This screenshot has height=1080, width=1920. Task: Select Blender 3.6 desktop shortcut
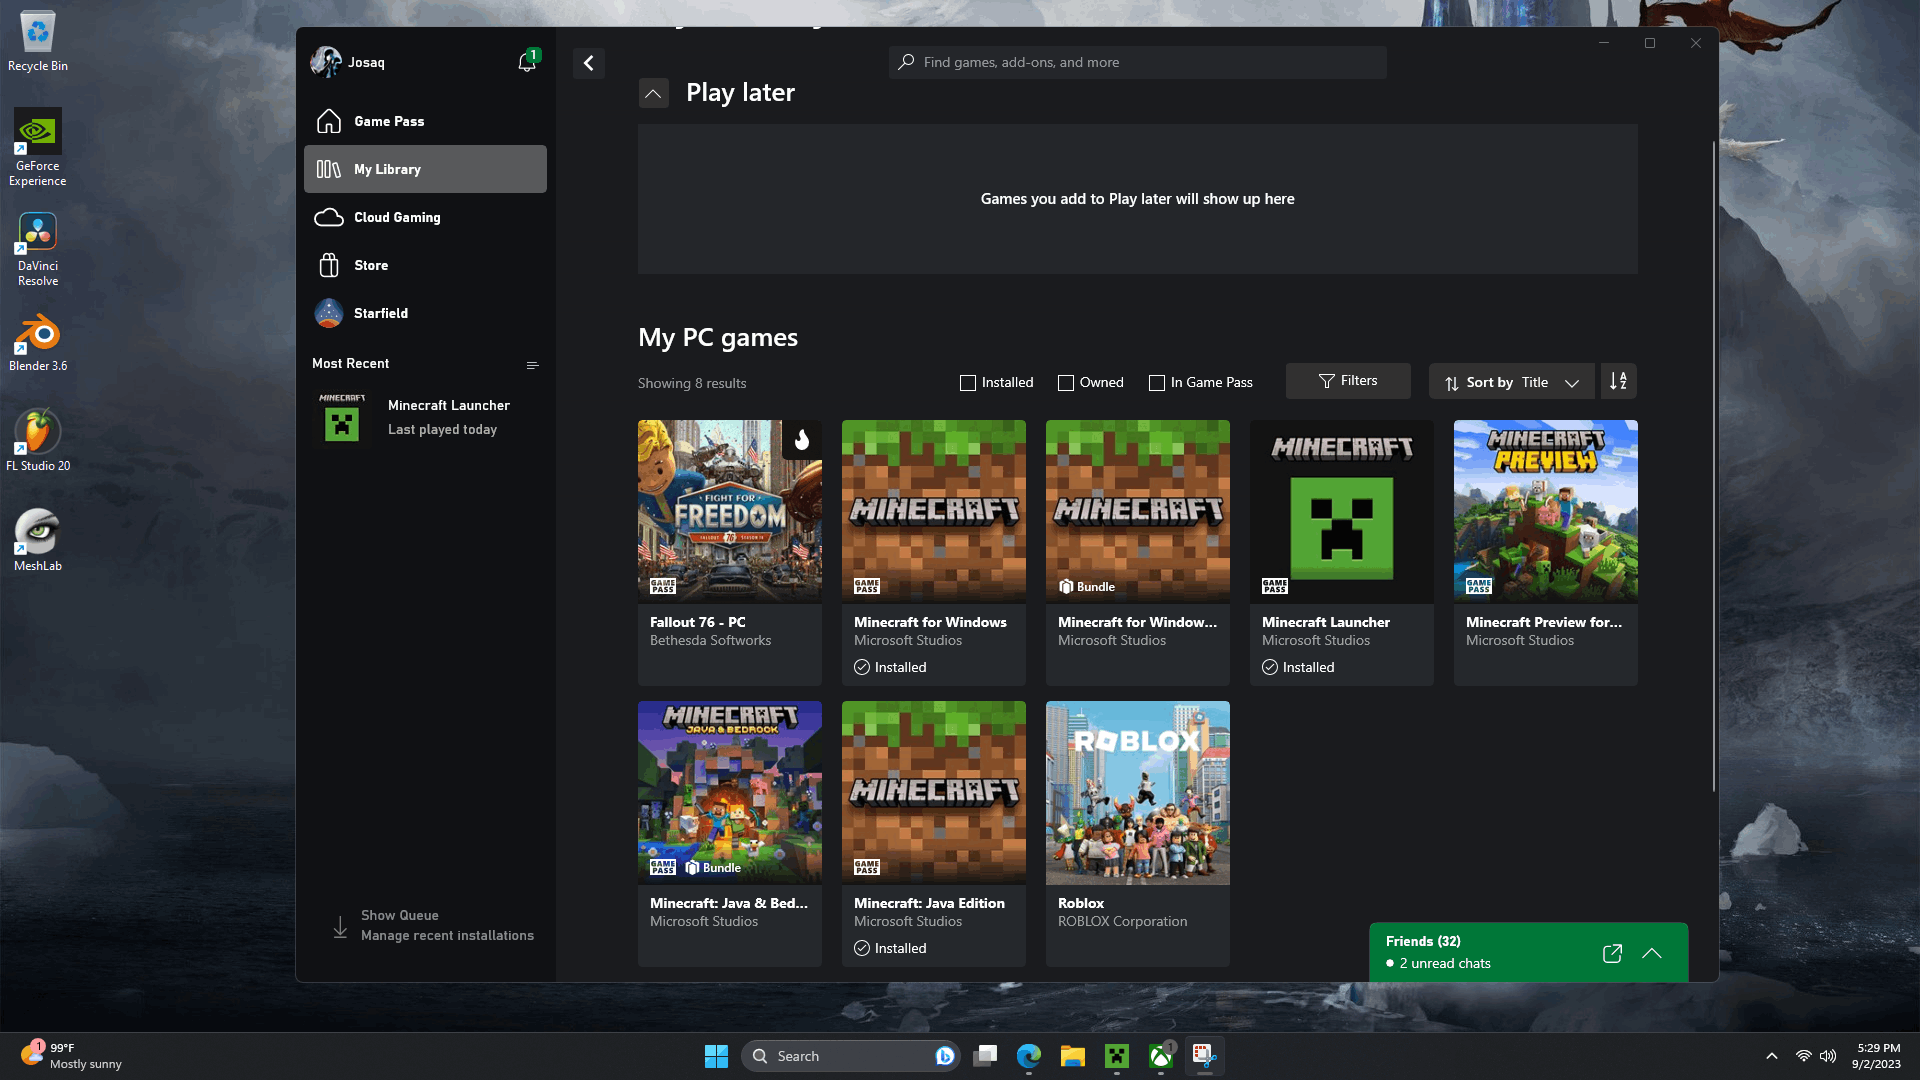[38, 343]
